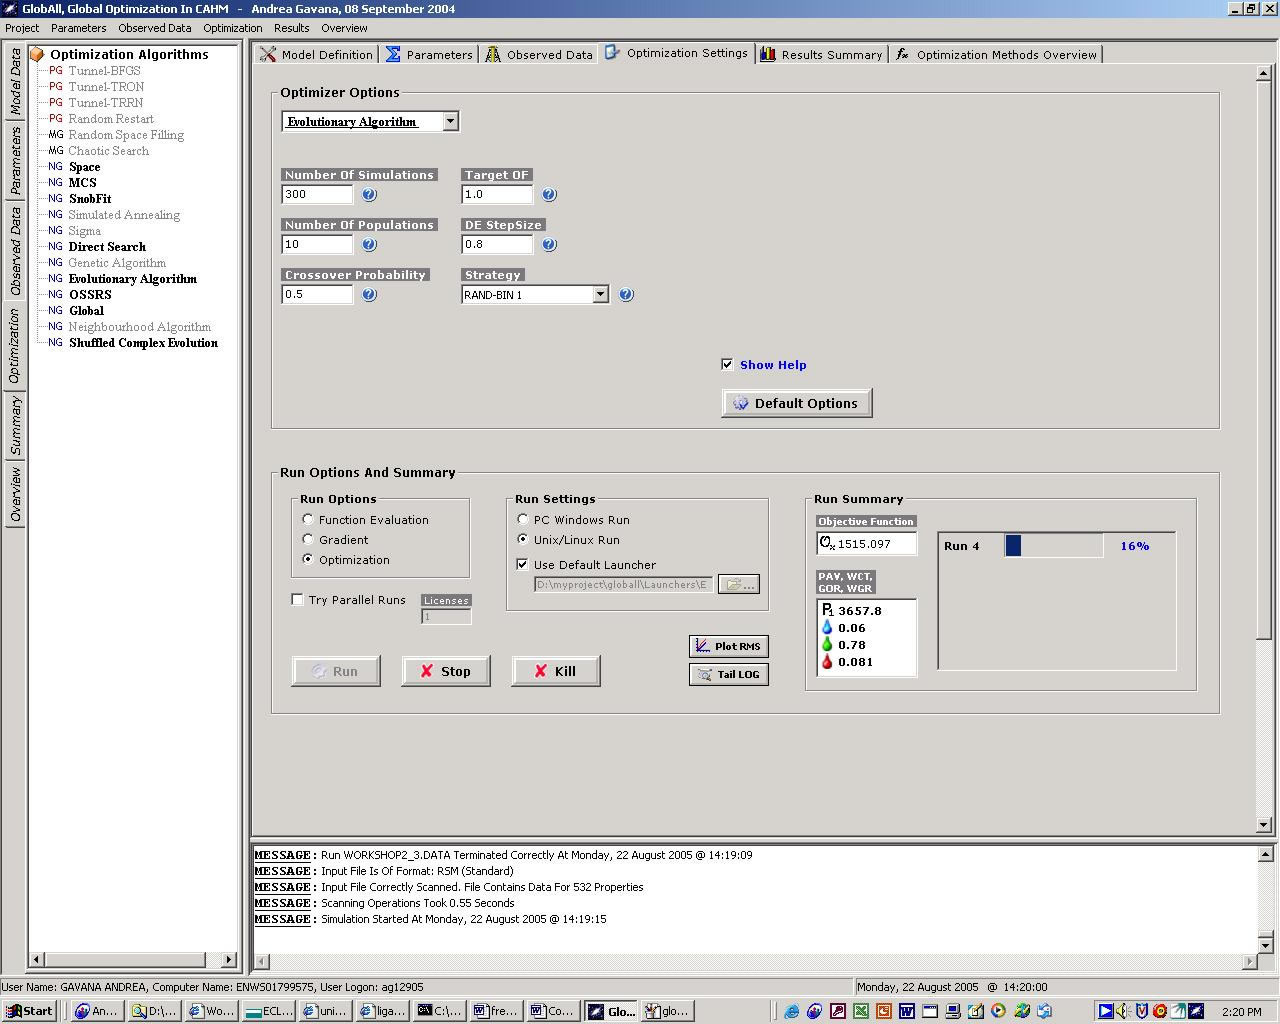Click help icon next to DE StepSize
Viewport: 1280px width, 1024px height.
point(549,245)
